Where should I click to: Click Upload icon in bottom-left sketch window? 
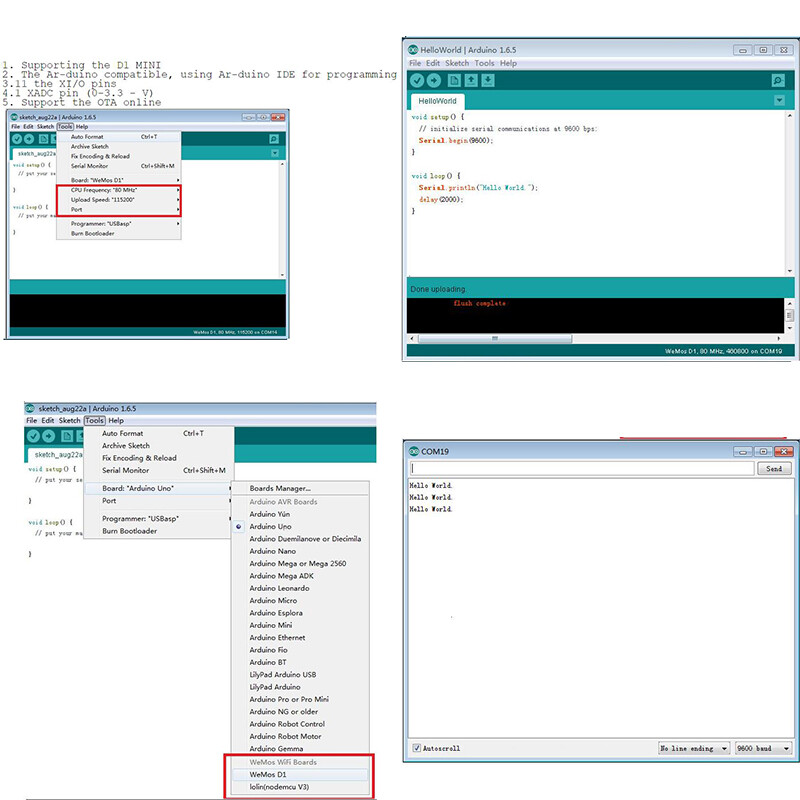pyautogui.click(x=49, y=436)
